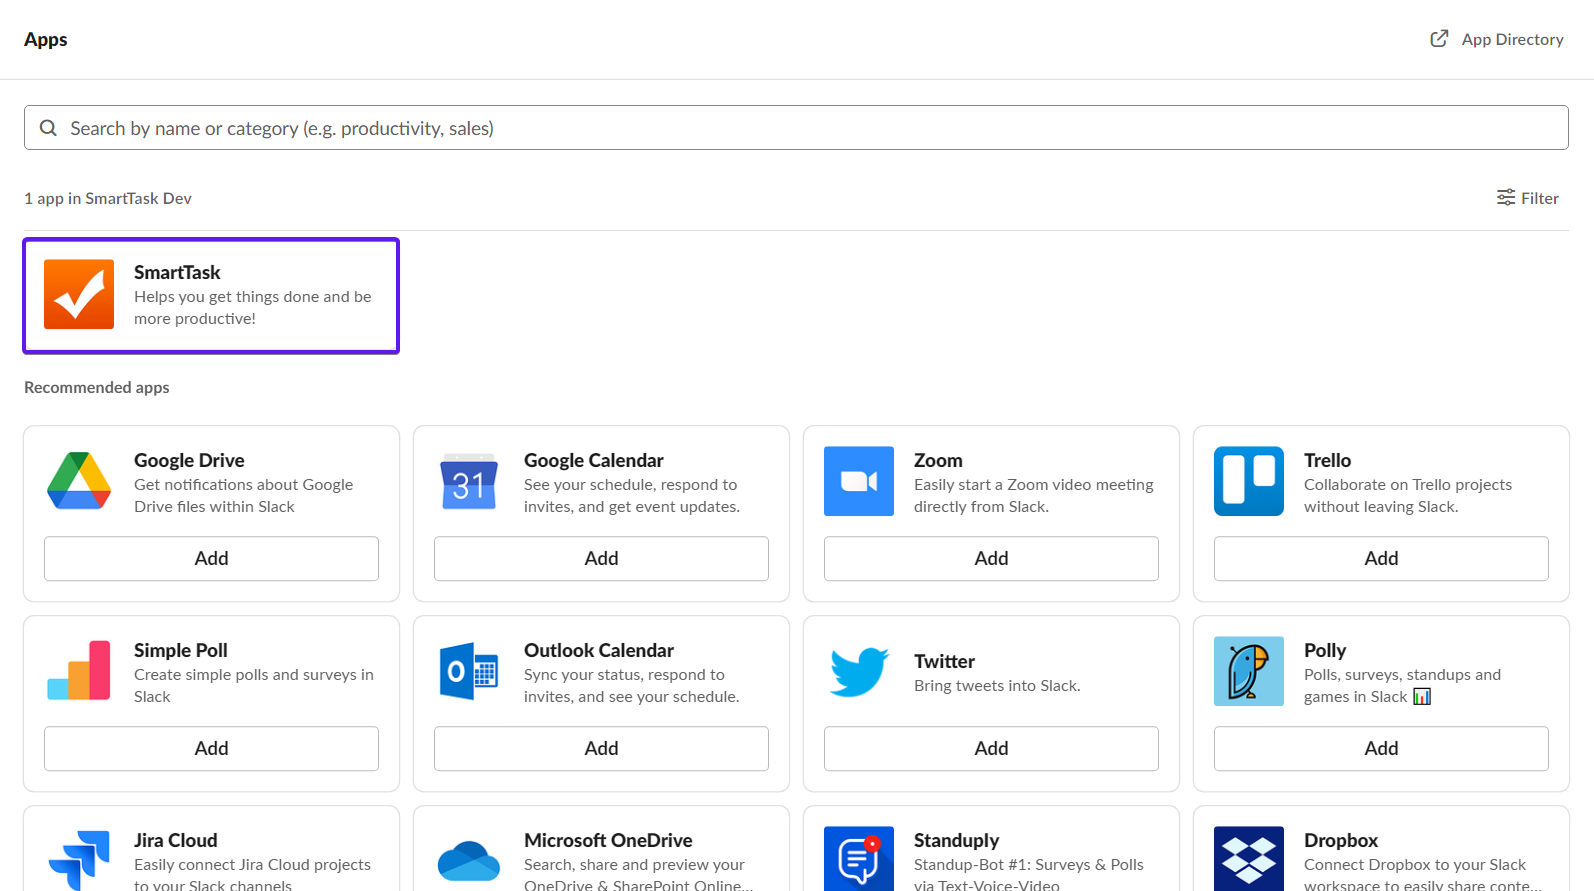The width and height of the screenshot is (1594, 891).
Task: Open the Outlook Calendar app title
Action: point(599,650)
